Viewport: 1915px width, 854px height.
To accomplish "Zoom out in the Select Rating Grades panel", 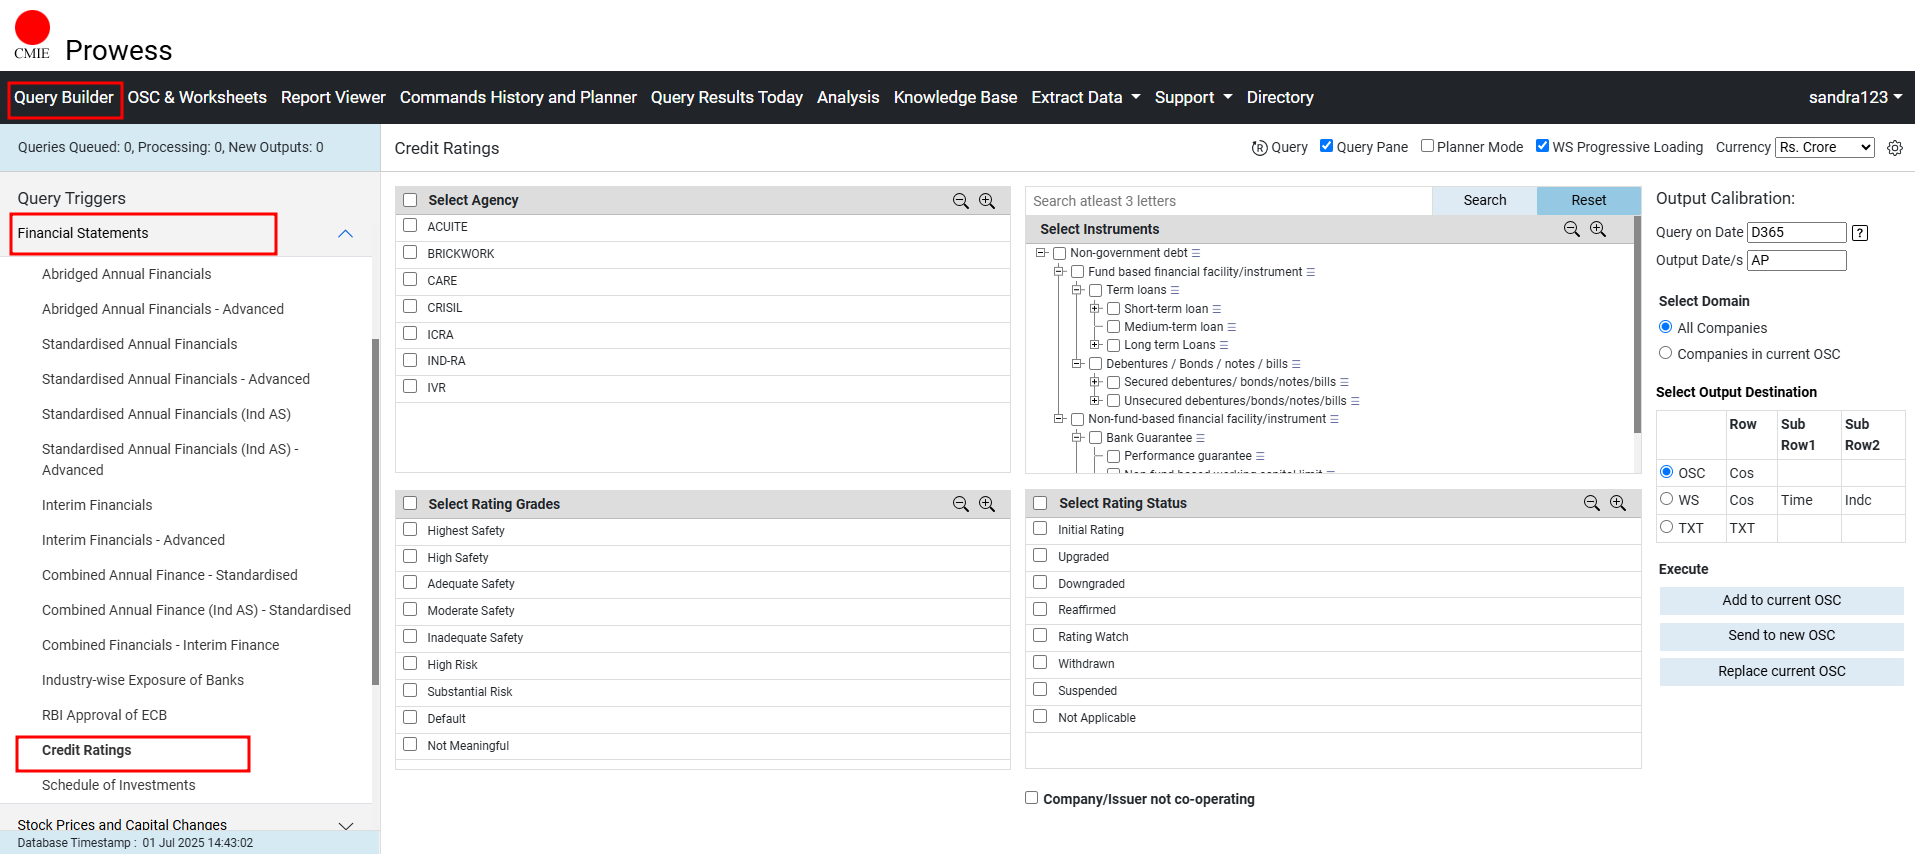I will (960, 504).
